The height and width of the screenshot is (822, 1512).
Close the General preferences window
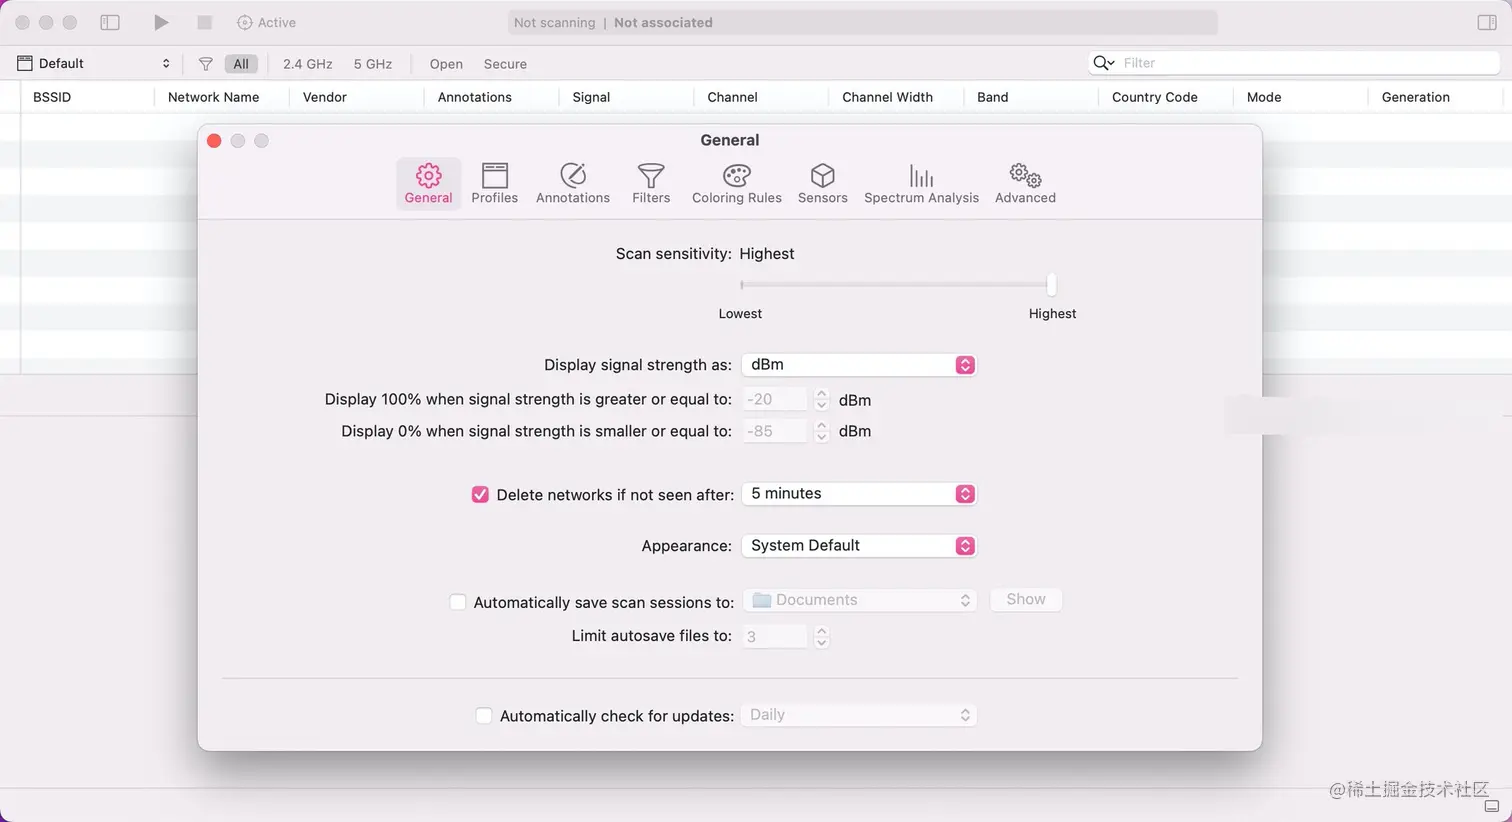tap(214, 141)
